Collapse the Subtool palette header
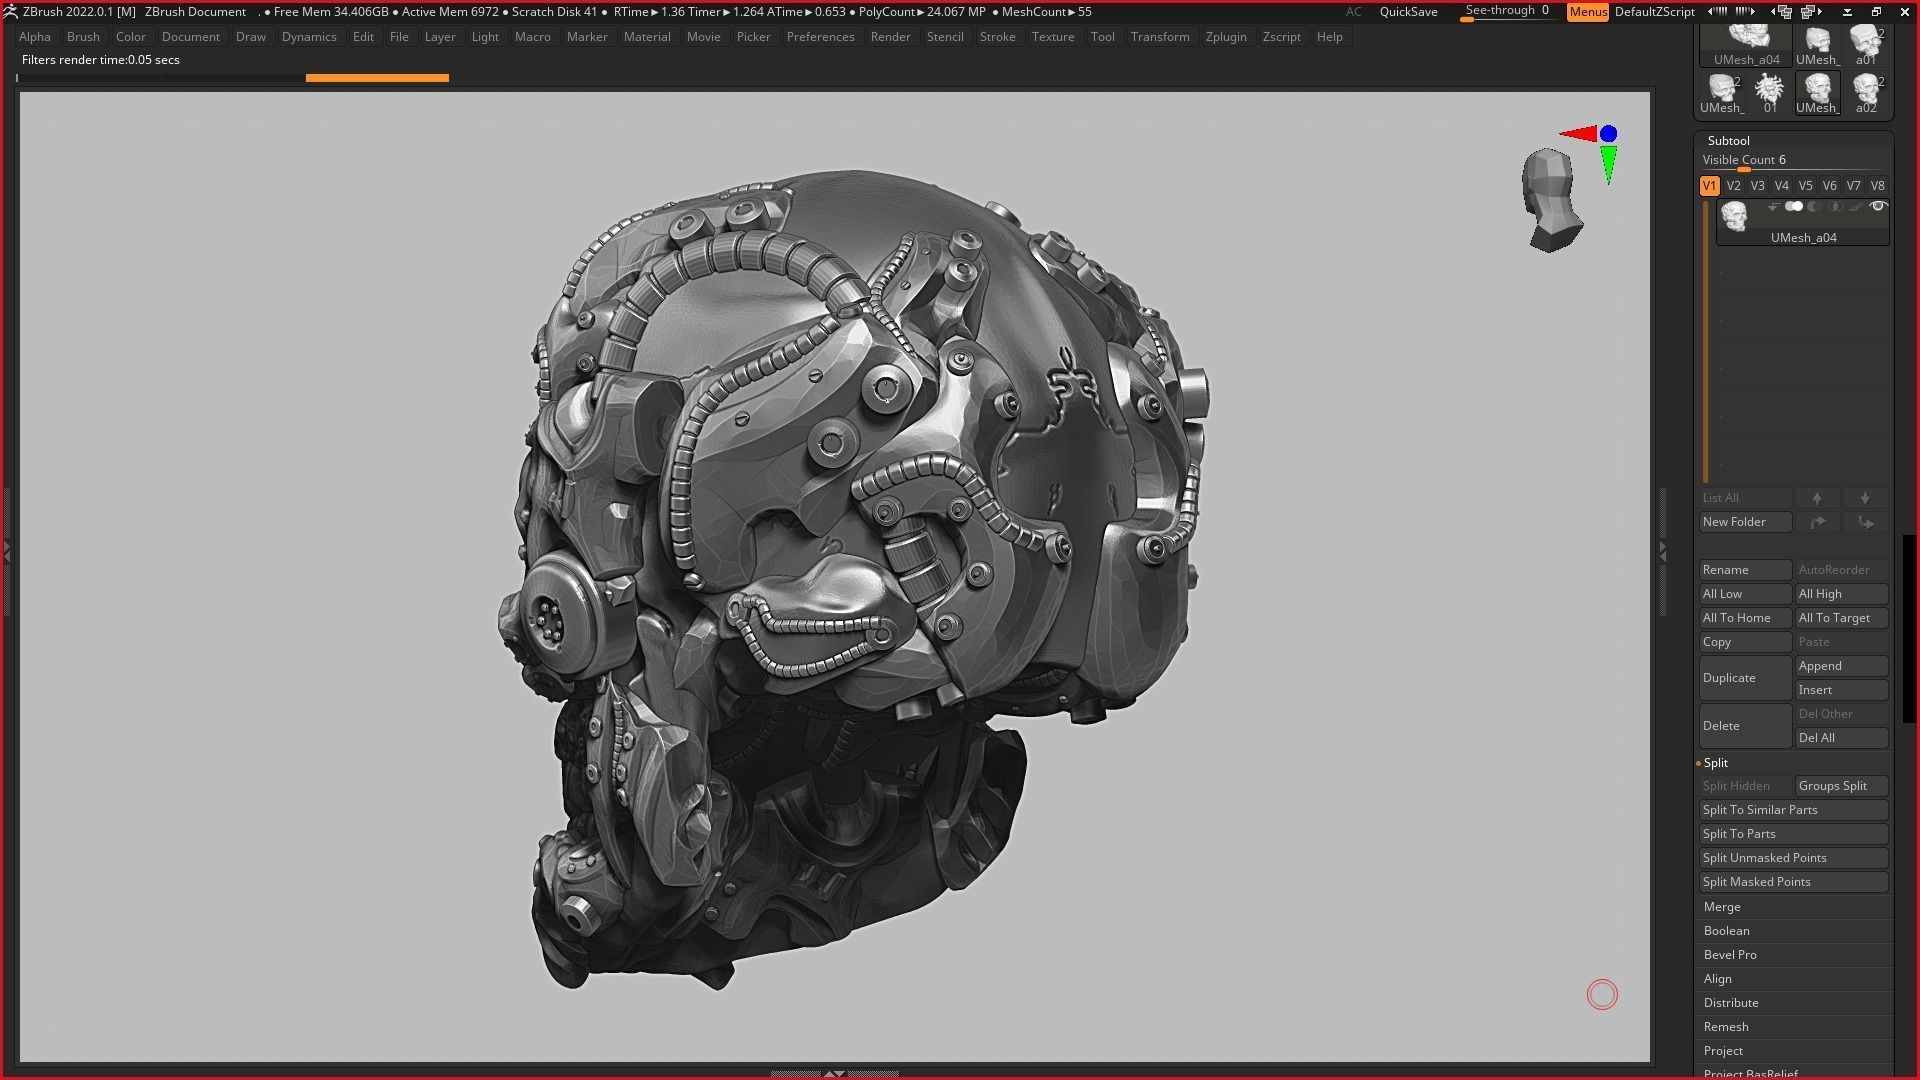Image resolution: width=1920 pixels, height=1080 pixels. pos(1729,141)
